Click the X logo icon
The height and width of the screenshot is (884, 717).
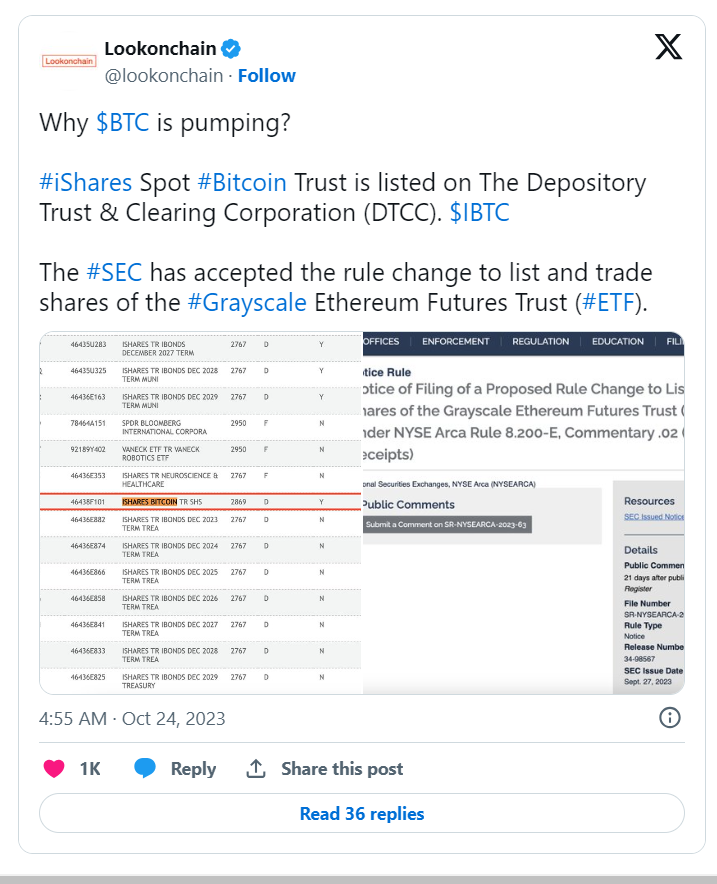[669, 47]
